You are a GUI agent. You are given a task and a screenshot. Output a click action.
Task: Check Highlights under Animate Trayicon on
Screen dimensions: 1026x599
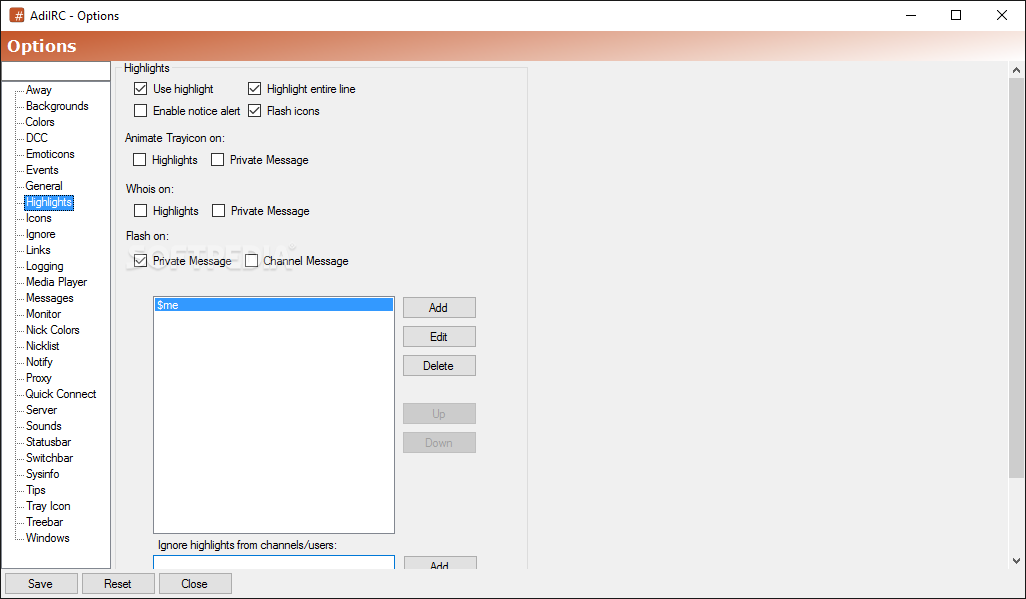click(x=139, y=160)
